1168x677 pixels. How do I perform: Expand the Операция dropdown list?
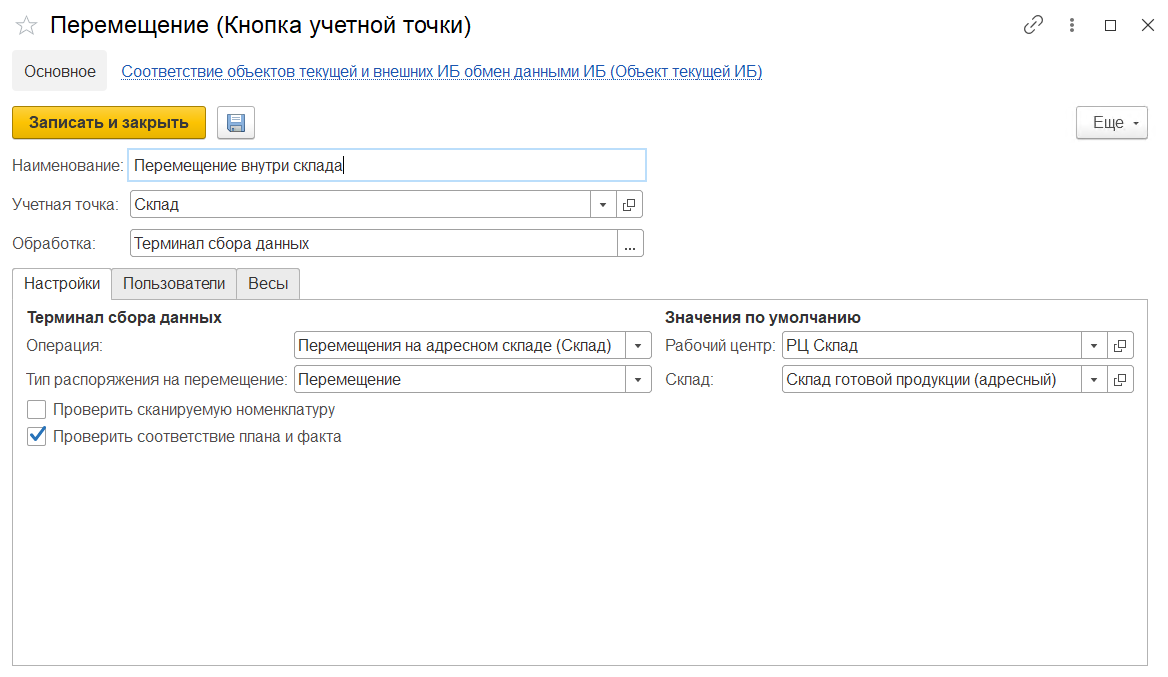point(638,346)
